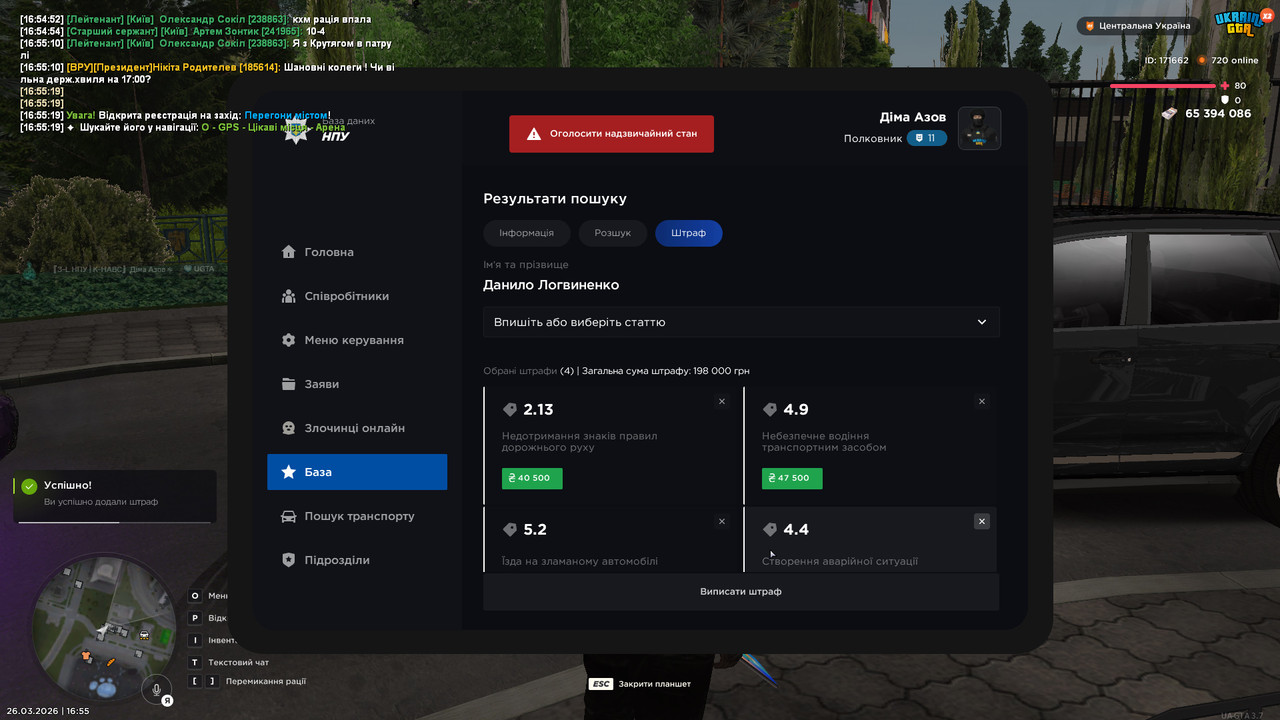Switch to the Розшук tab

pyautogui.click(x=613, y=233)
